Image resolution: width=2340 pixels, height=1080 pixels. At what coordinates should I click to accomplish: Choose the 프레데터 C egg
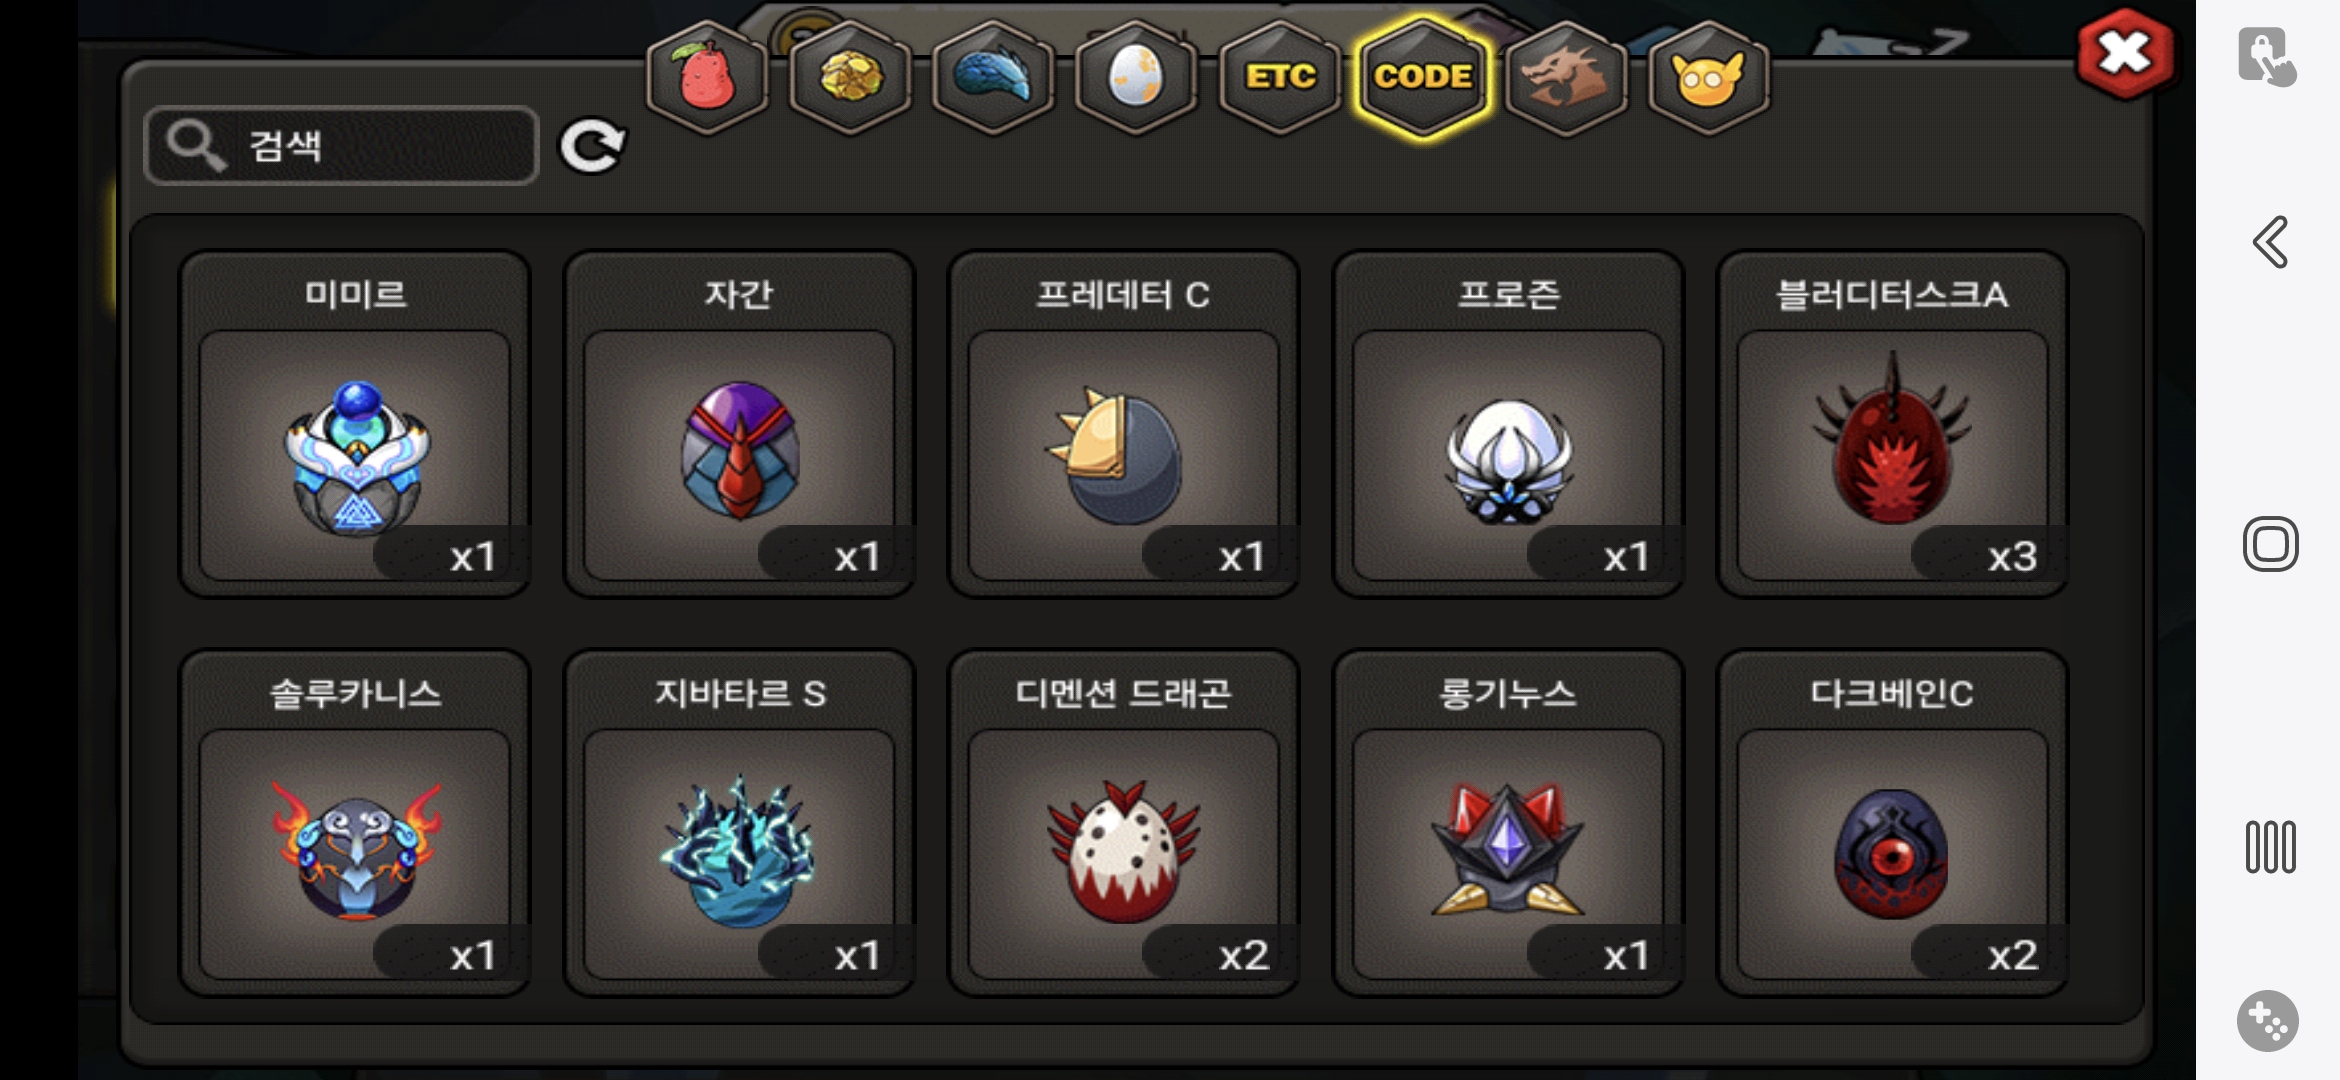coord(1123,424)
